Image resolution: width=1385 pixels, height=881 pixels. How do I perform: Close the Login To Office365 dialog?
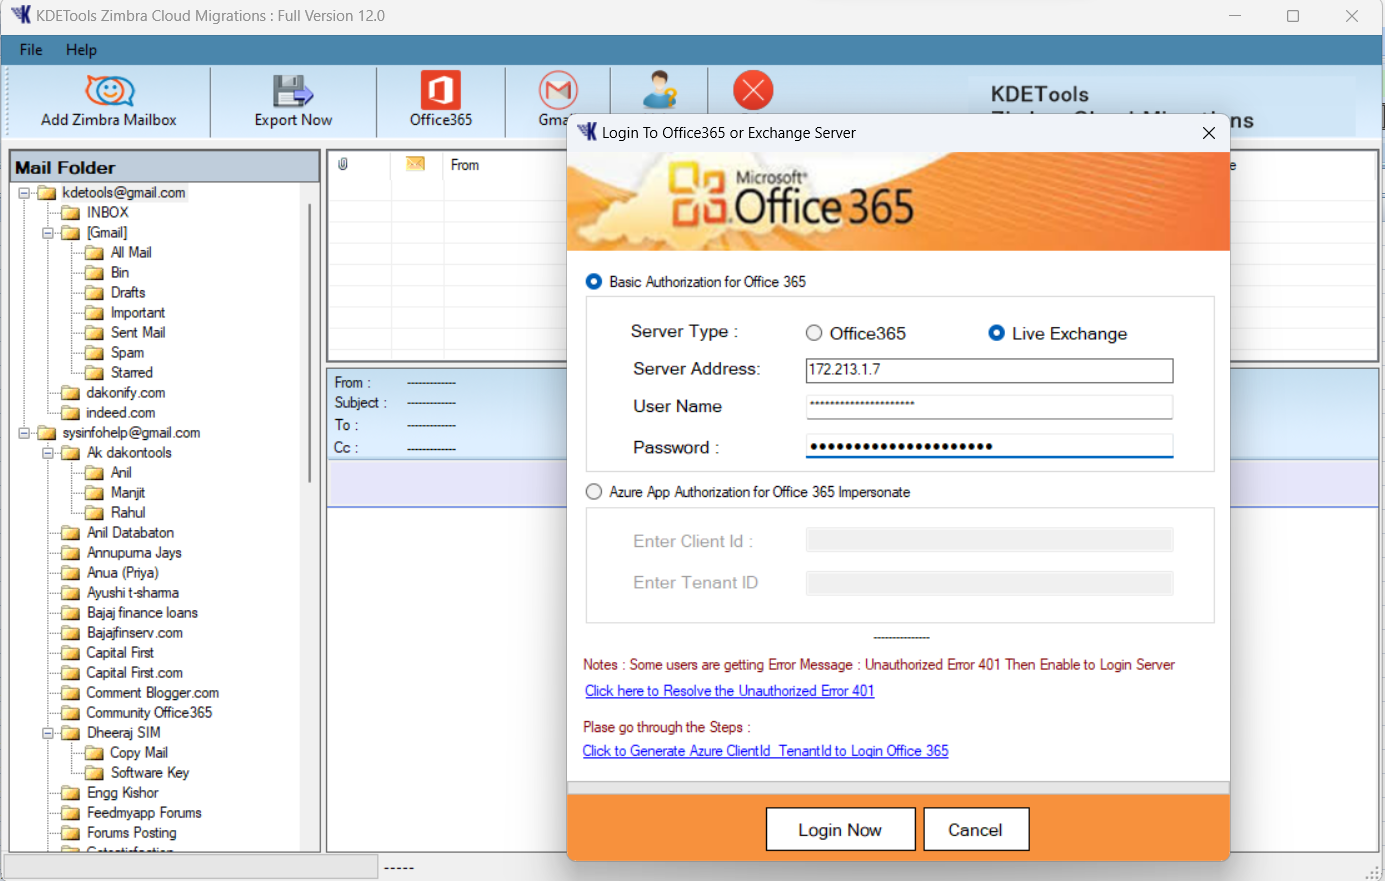click(1208, 133)
